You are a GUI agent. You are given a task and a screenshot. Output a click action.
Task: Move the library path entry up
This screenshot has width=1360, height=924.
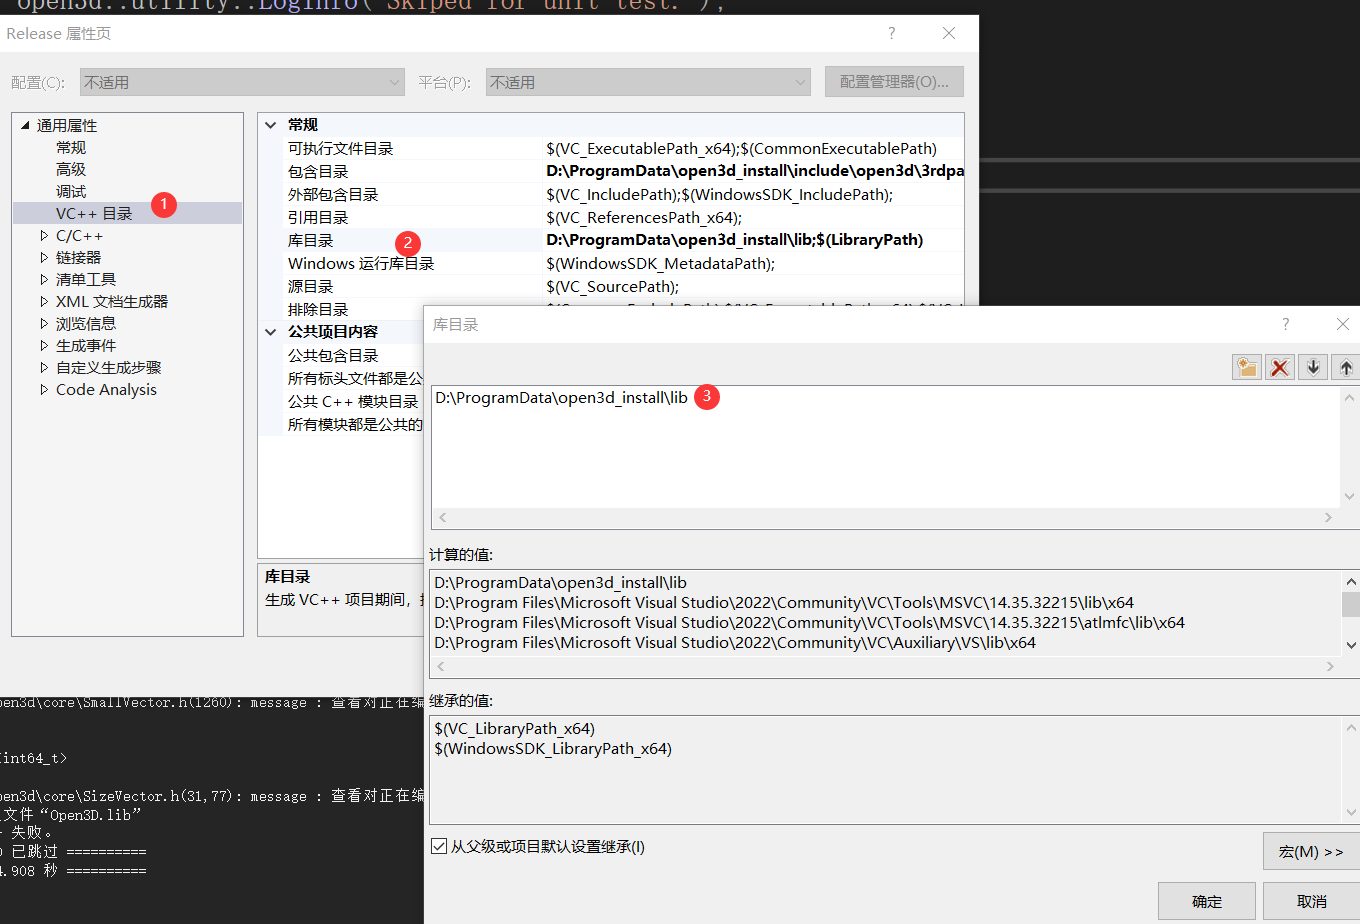click(1345, 366)
